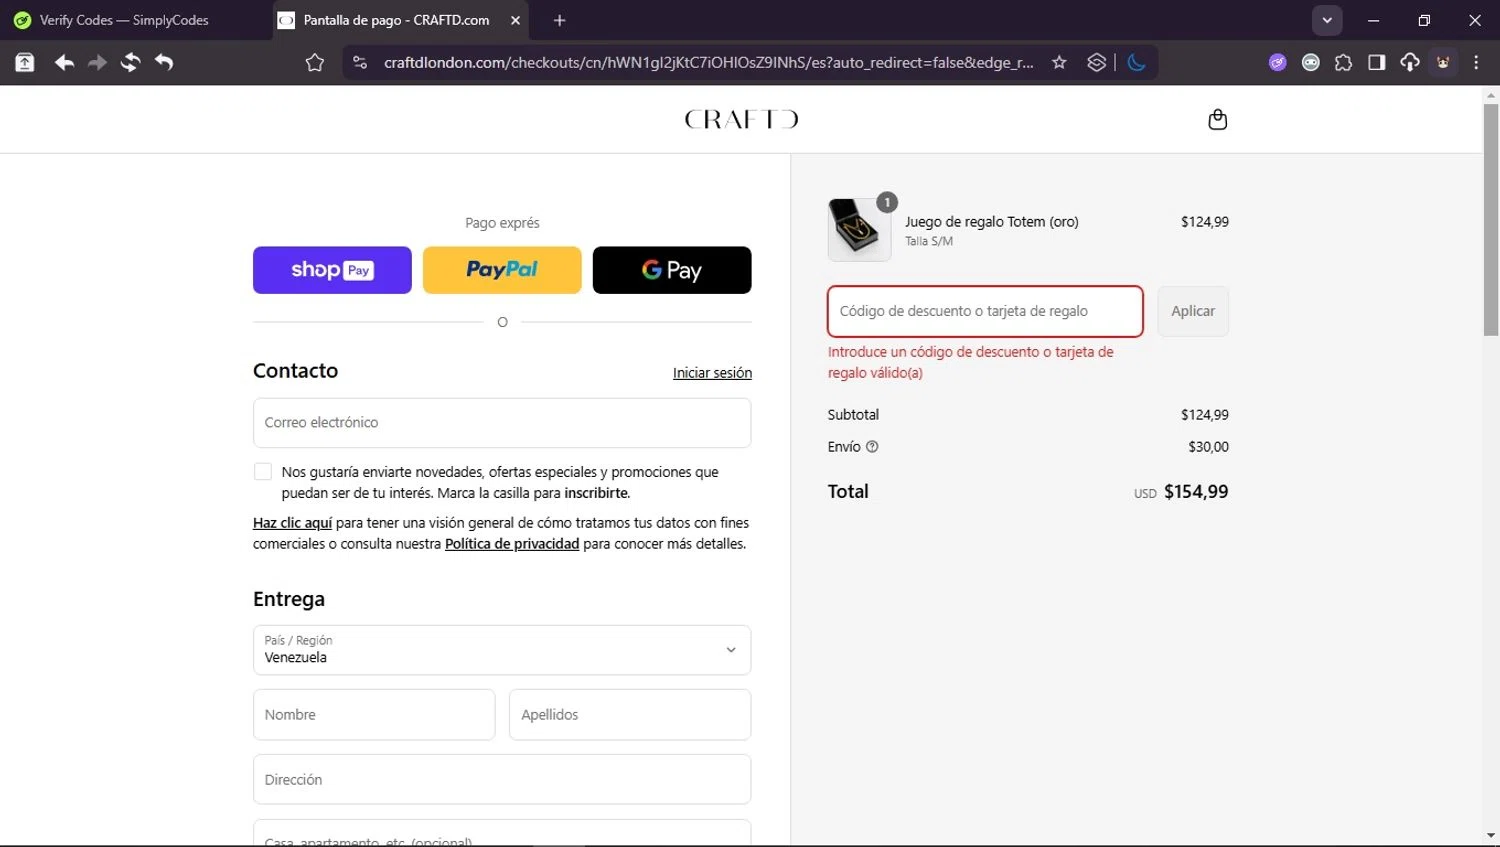Click the cloud upload icon
1500x847 pixels.
(x=1410, y=63)
